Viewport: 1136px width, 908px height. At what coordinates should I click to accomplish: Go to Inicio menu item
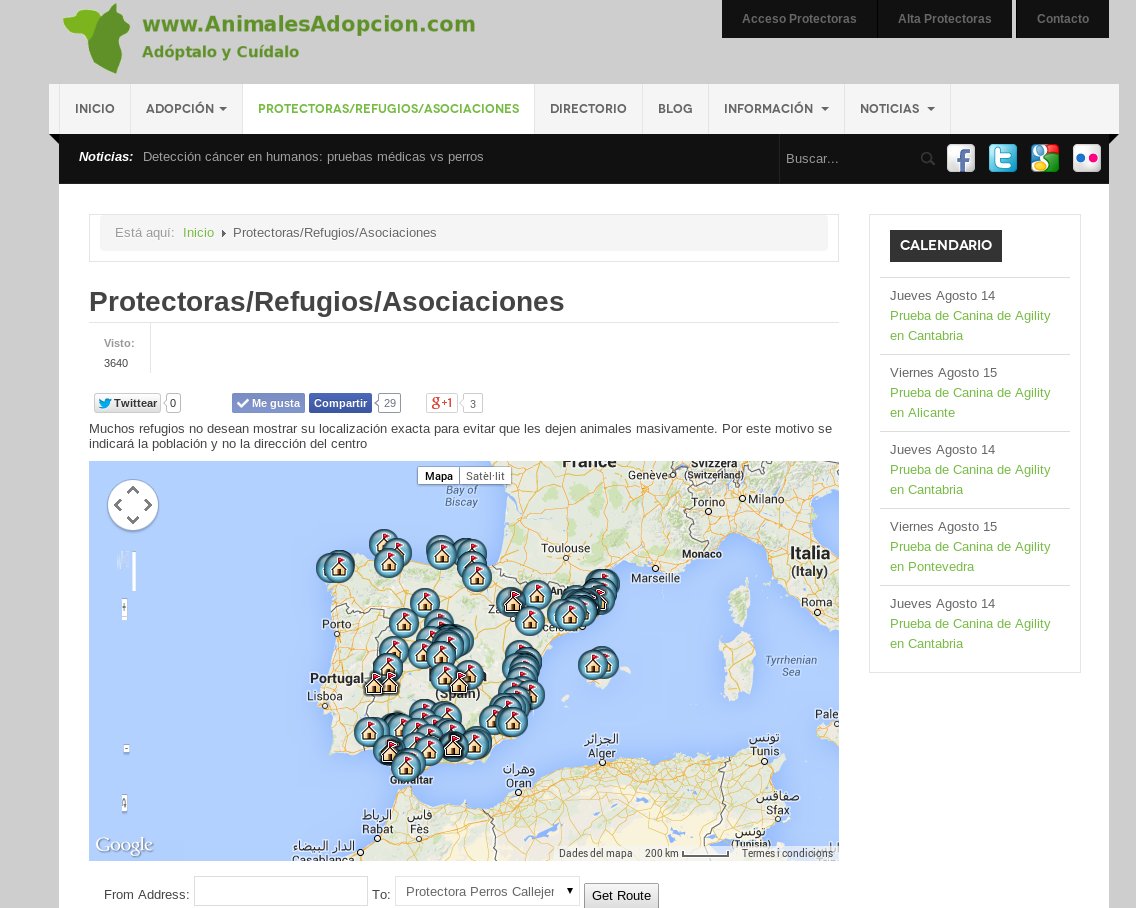pyautogui.click(x=95, y=109)
